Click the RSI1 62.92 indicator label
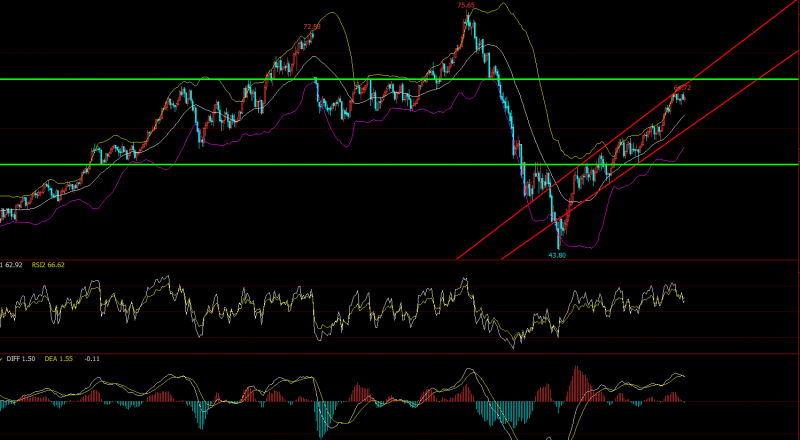This screenshot has width=800, height=440. pyautogui.click(x=12, y=266)
